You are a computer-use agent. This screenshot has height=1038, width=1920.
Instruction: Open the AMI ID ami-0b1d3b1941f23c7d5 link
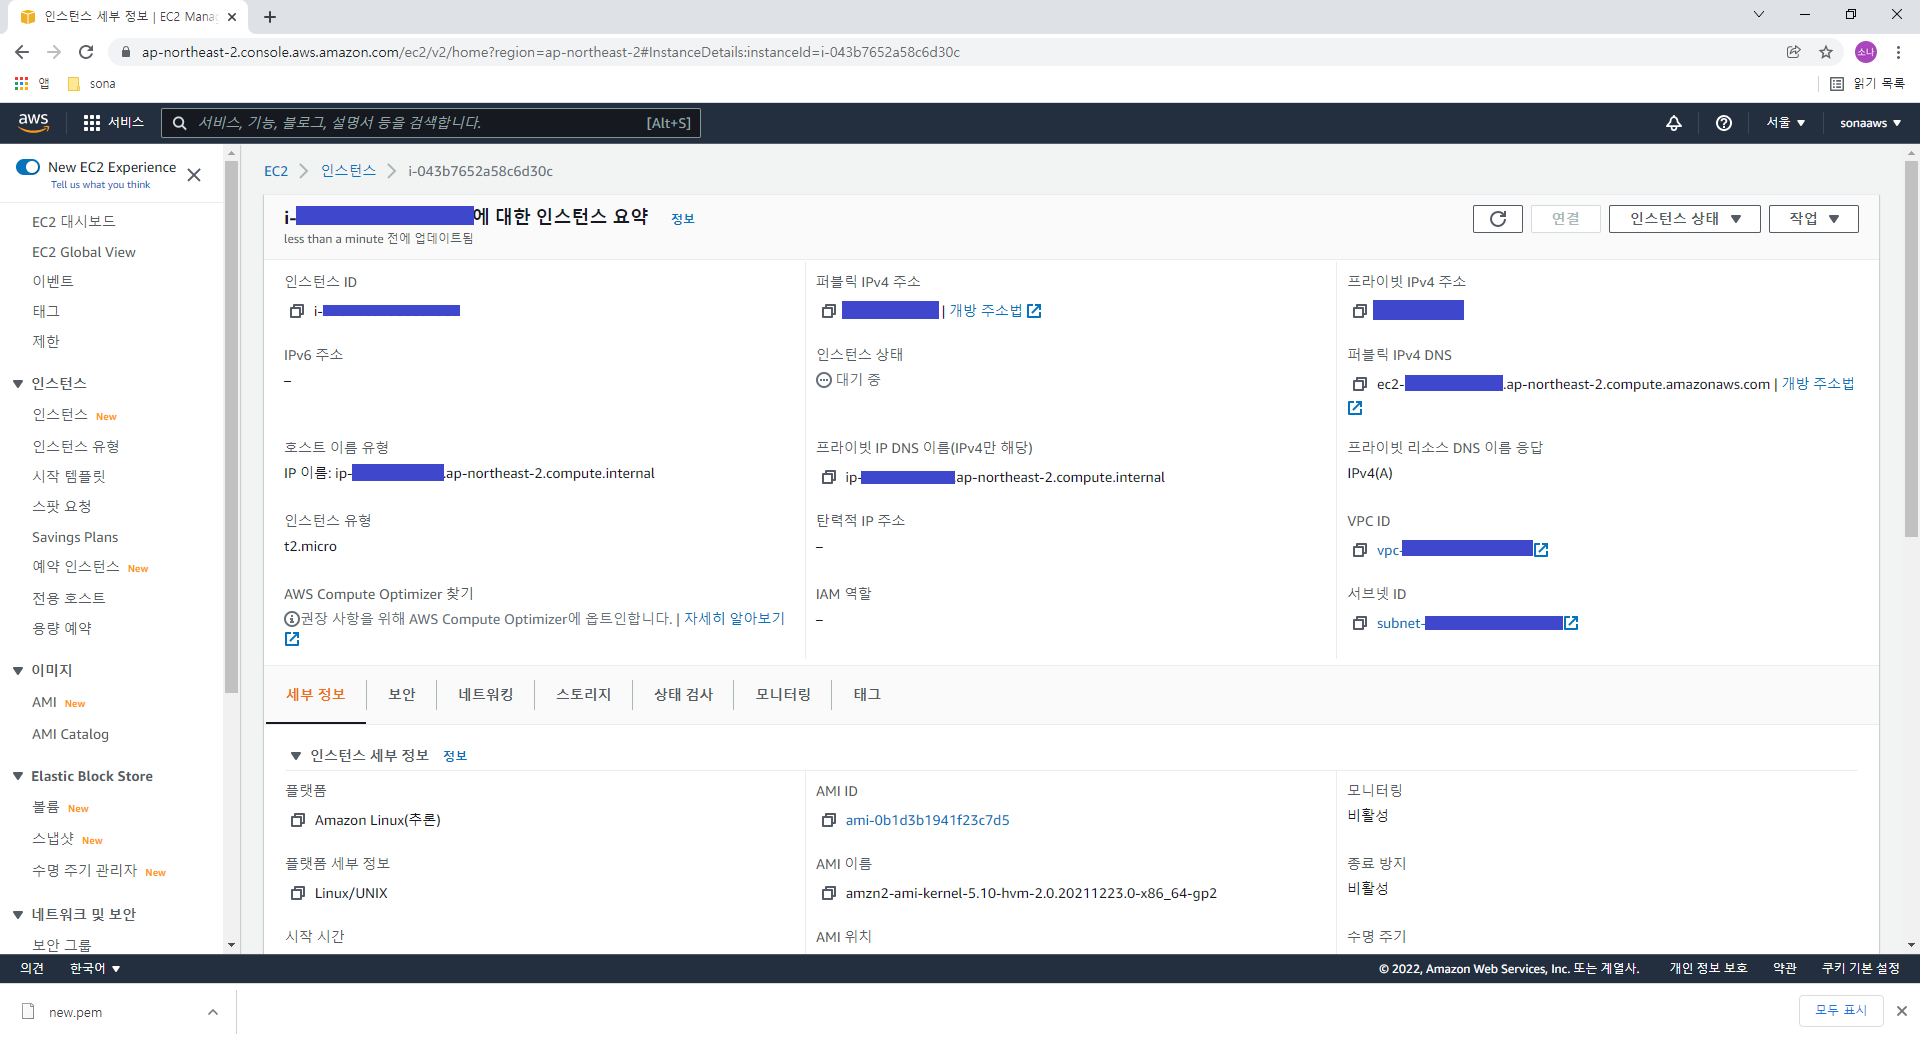[927, 820]
